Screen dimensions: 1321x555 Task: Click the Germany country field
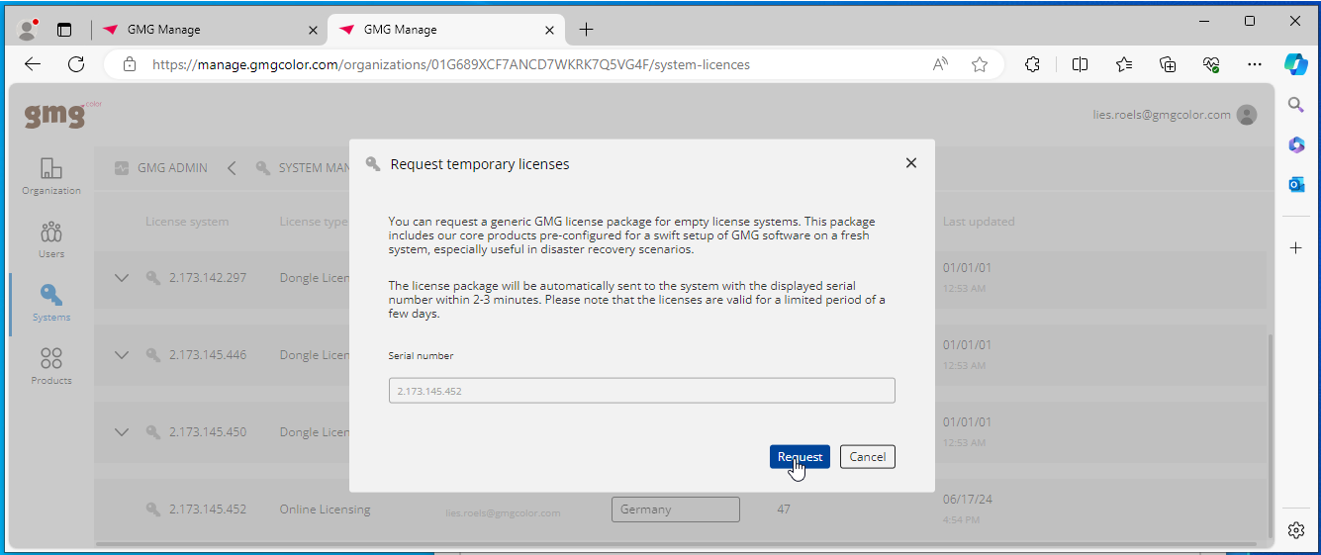[675, 509]
